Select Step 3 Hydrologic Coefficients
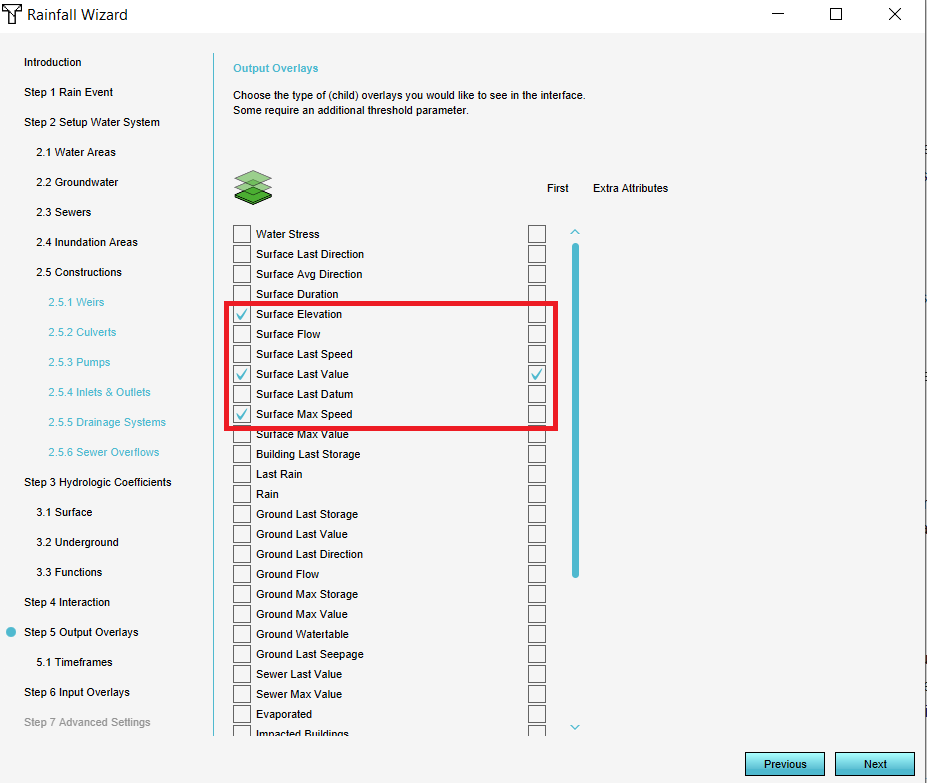The width and height of the screenshot is (927, 783). click(x=97, y=482)
